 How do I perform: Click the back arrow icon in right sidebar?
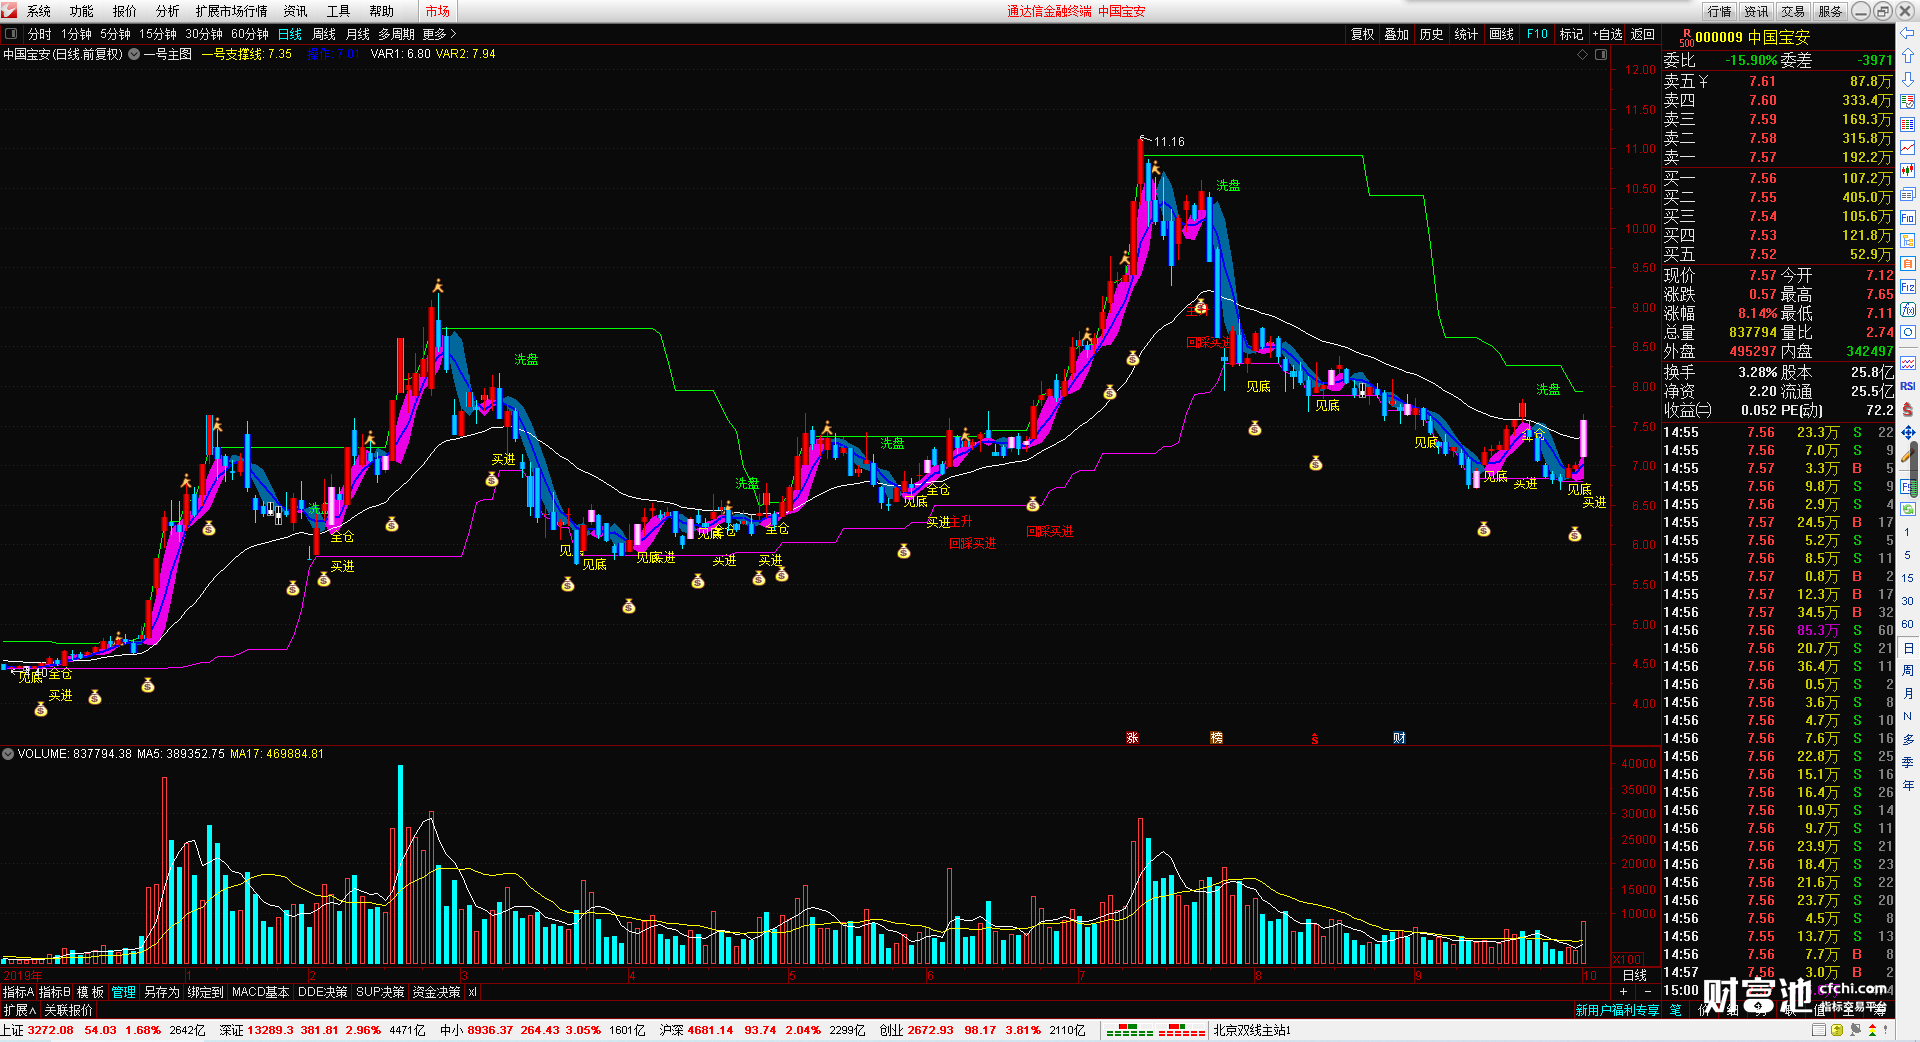click(1908, 33)
